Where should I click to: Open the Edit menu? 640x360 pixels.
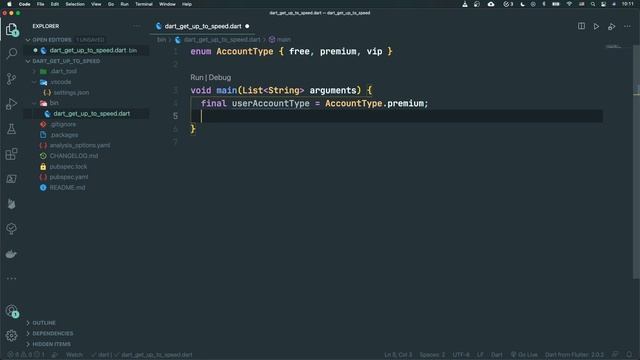[55, 4]
